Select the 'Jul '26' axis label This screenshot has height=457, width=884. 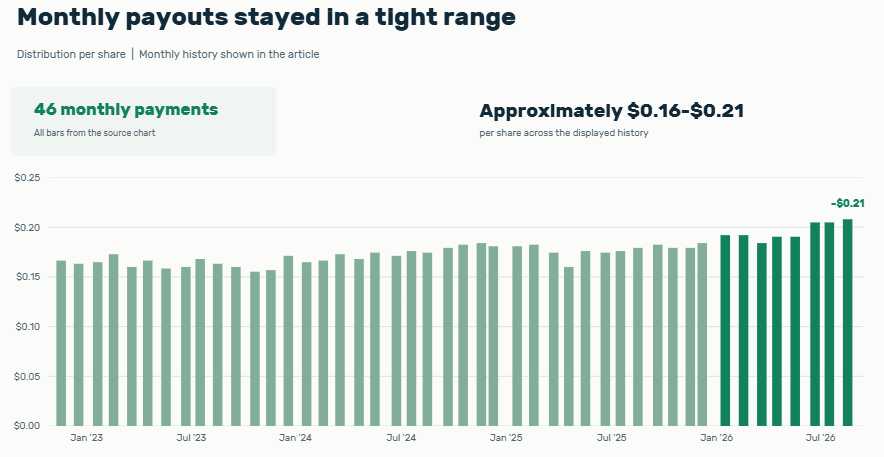pyautogui.click(x=820, y=438)
